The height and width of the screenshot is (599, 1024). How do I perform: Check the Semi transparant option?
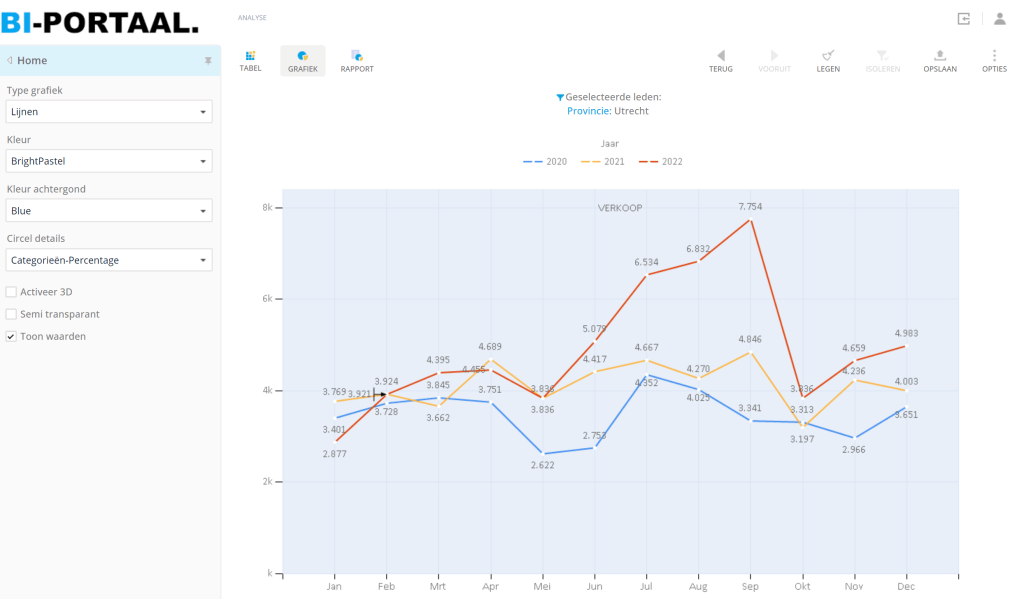[11, 314]
